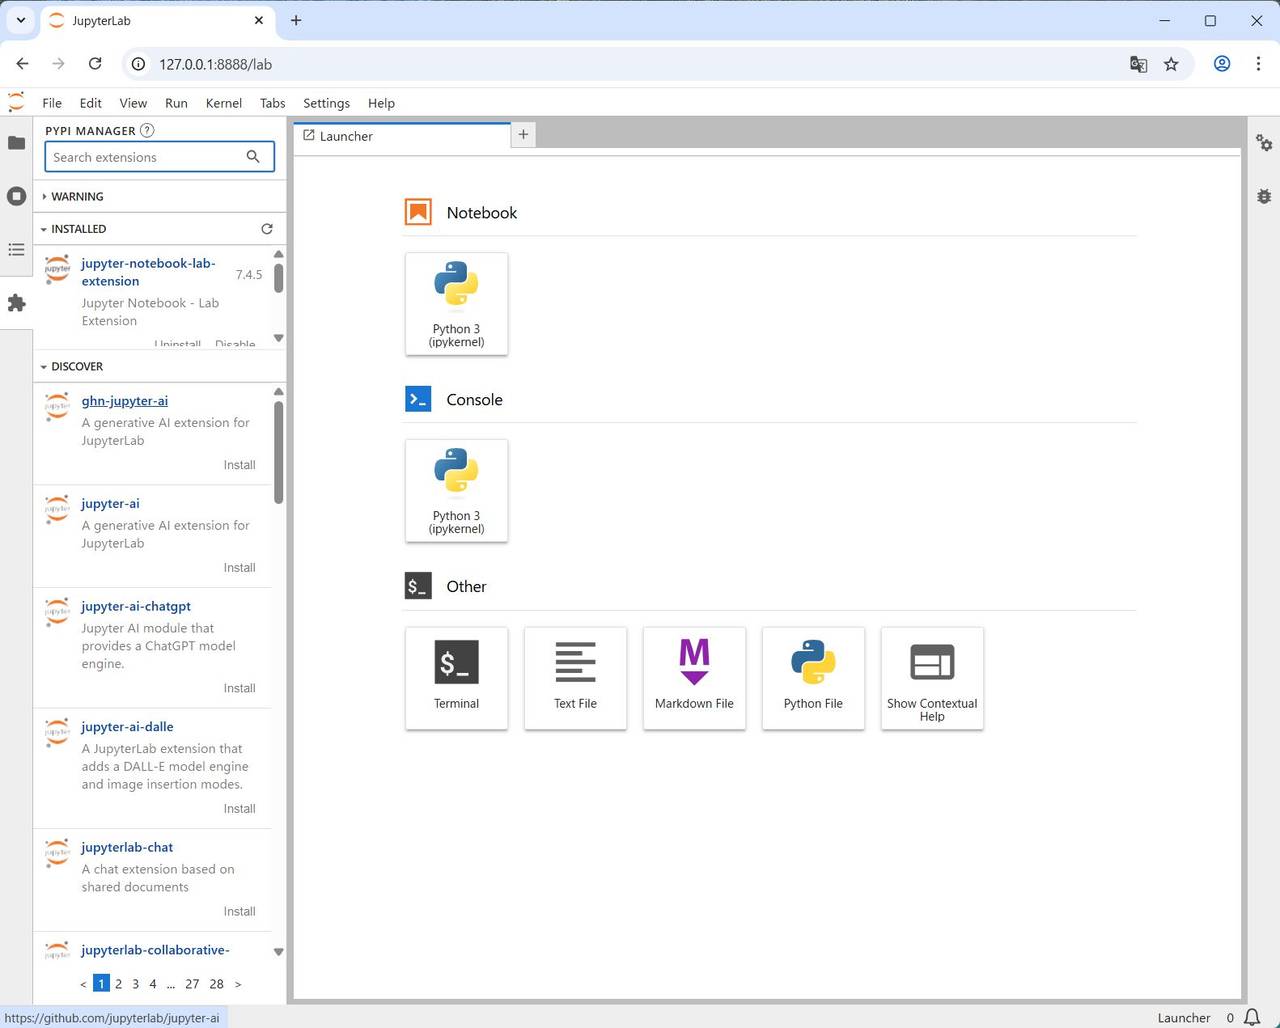1280x1028 pixels.
Task: Select the JupyterLab browser tab
Action: coord(157,21)
